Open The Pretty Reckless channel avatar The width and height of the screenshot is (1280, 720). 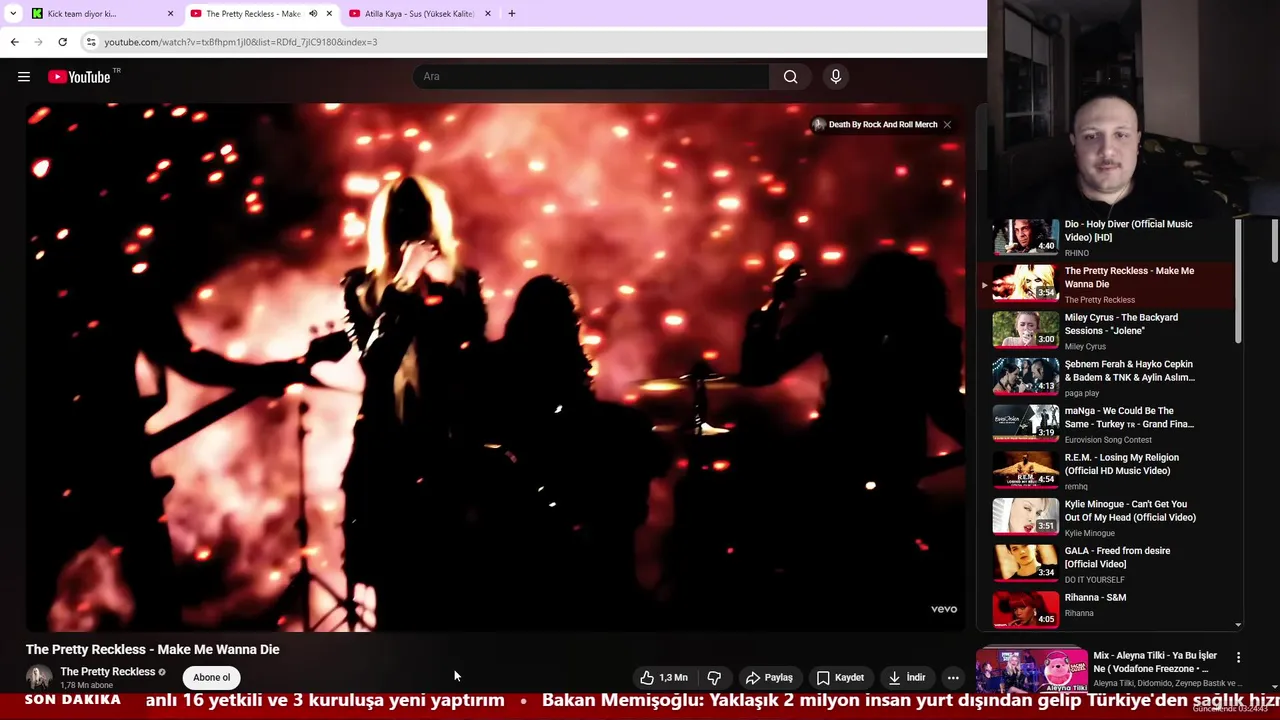coord(39,677)
